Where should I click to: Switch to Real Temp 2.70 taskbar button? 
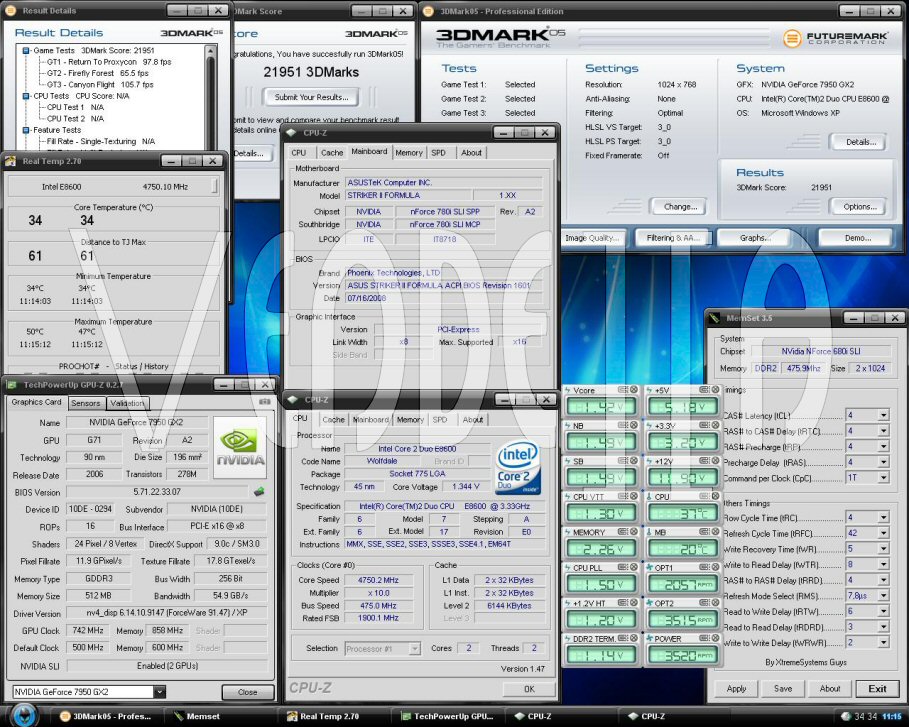click(x=324, y=717)
